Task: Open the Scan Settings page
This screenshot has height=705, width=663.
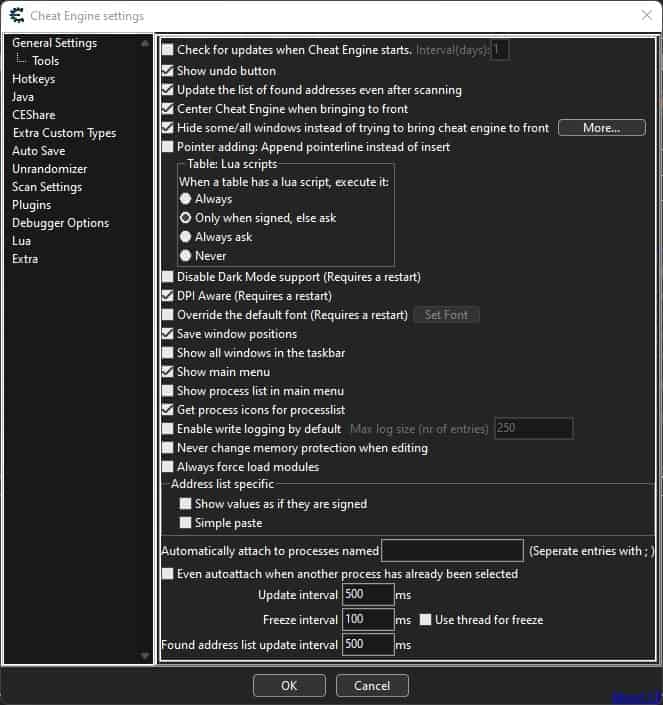Action: (47, 187)
